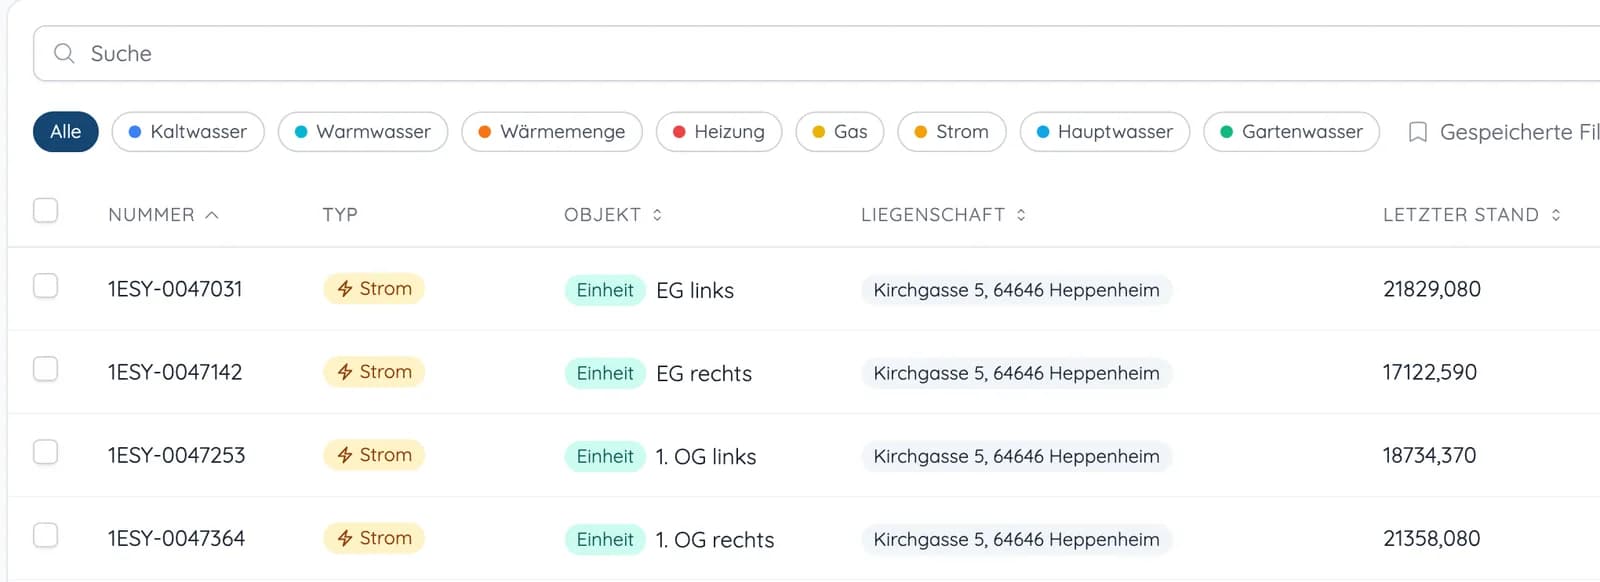Click the blue dot on Kaltwasser filter
The image size is (1600, 582).
click(x=135, y=132)
